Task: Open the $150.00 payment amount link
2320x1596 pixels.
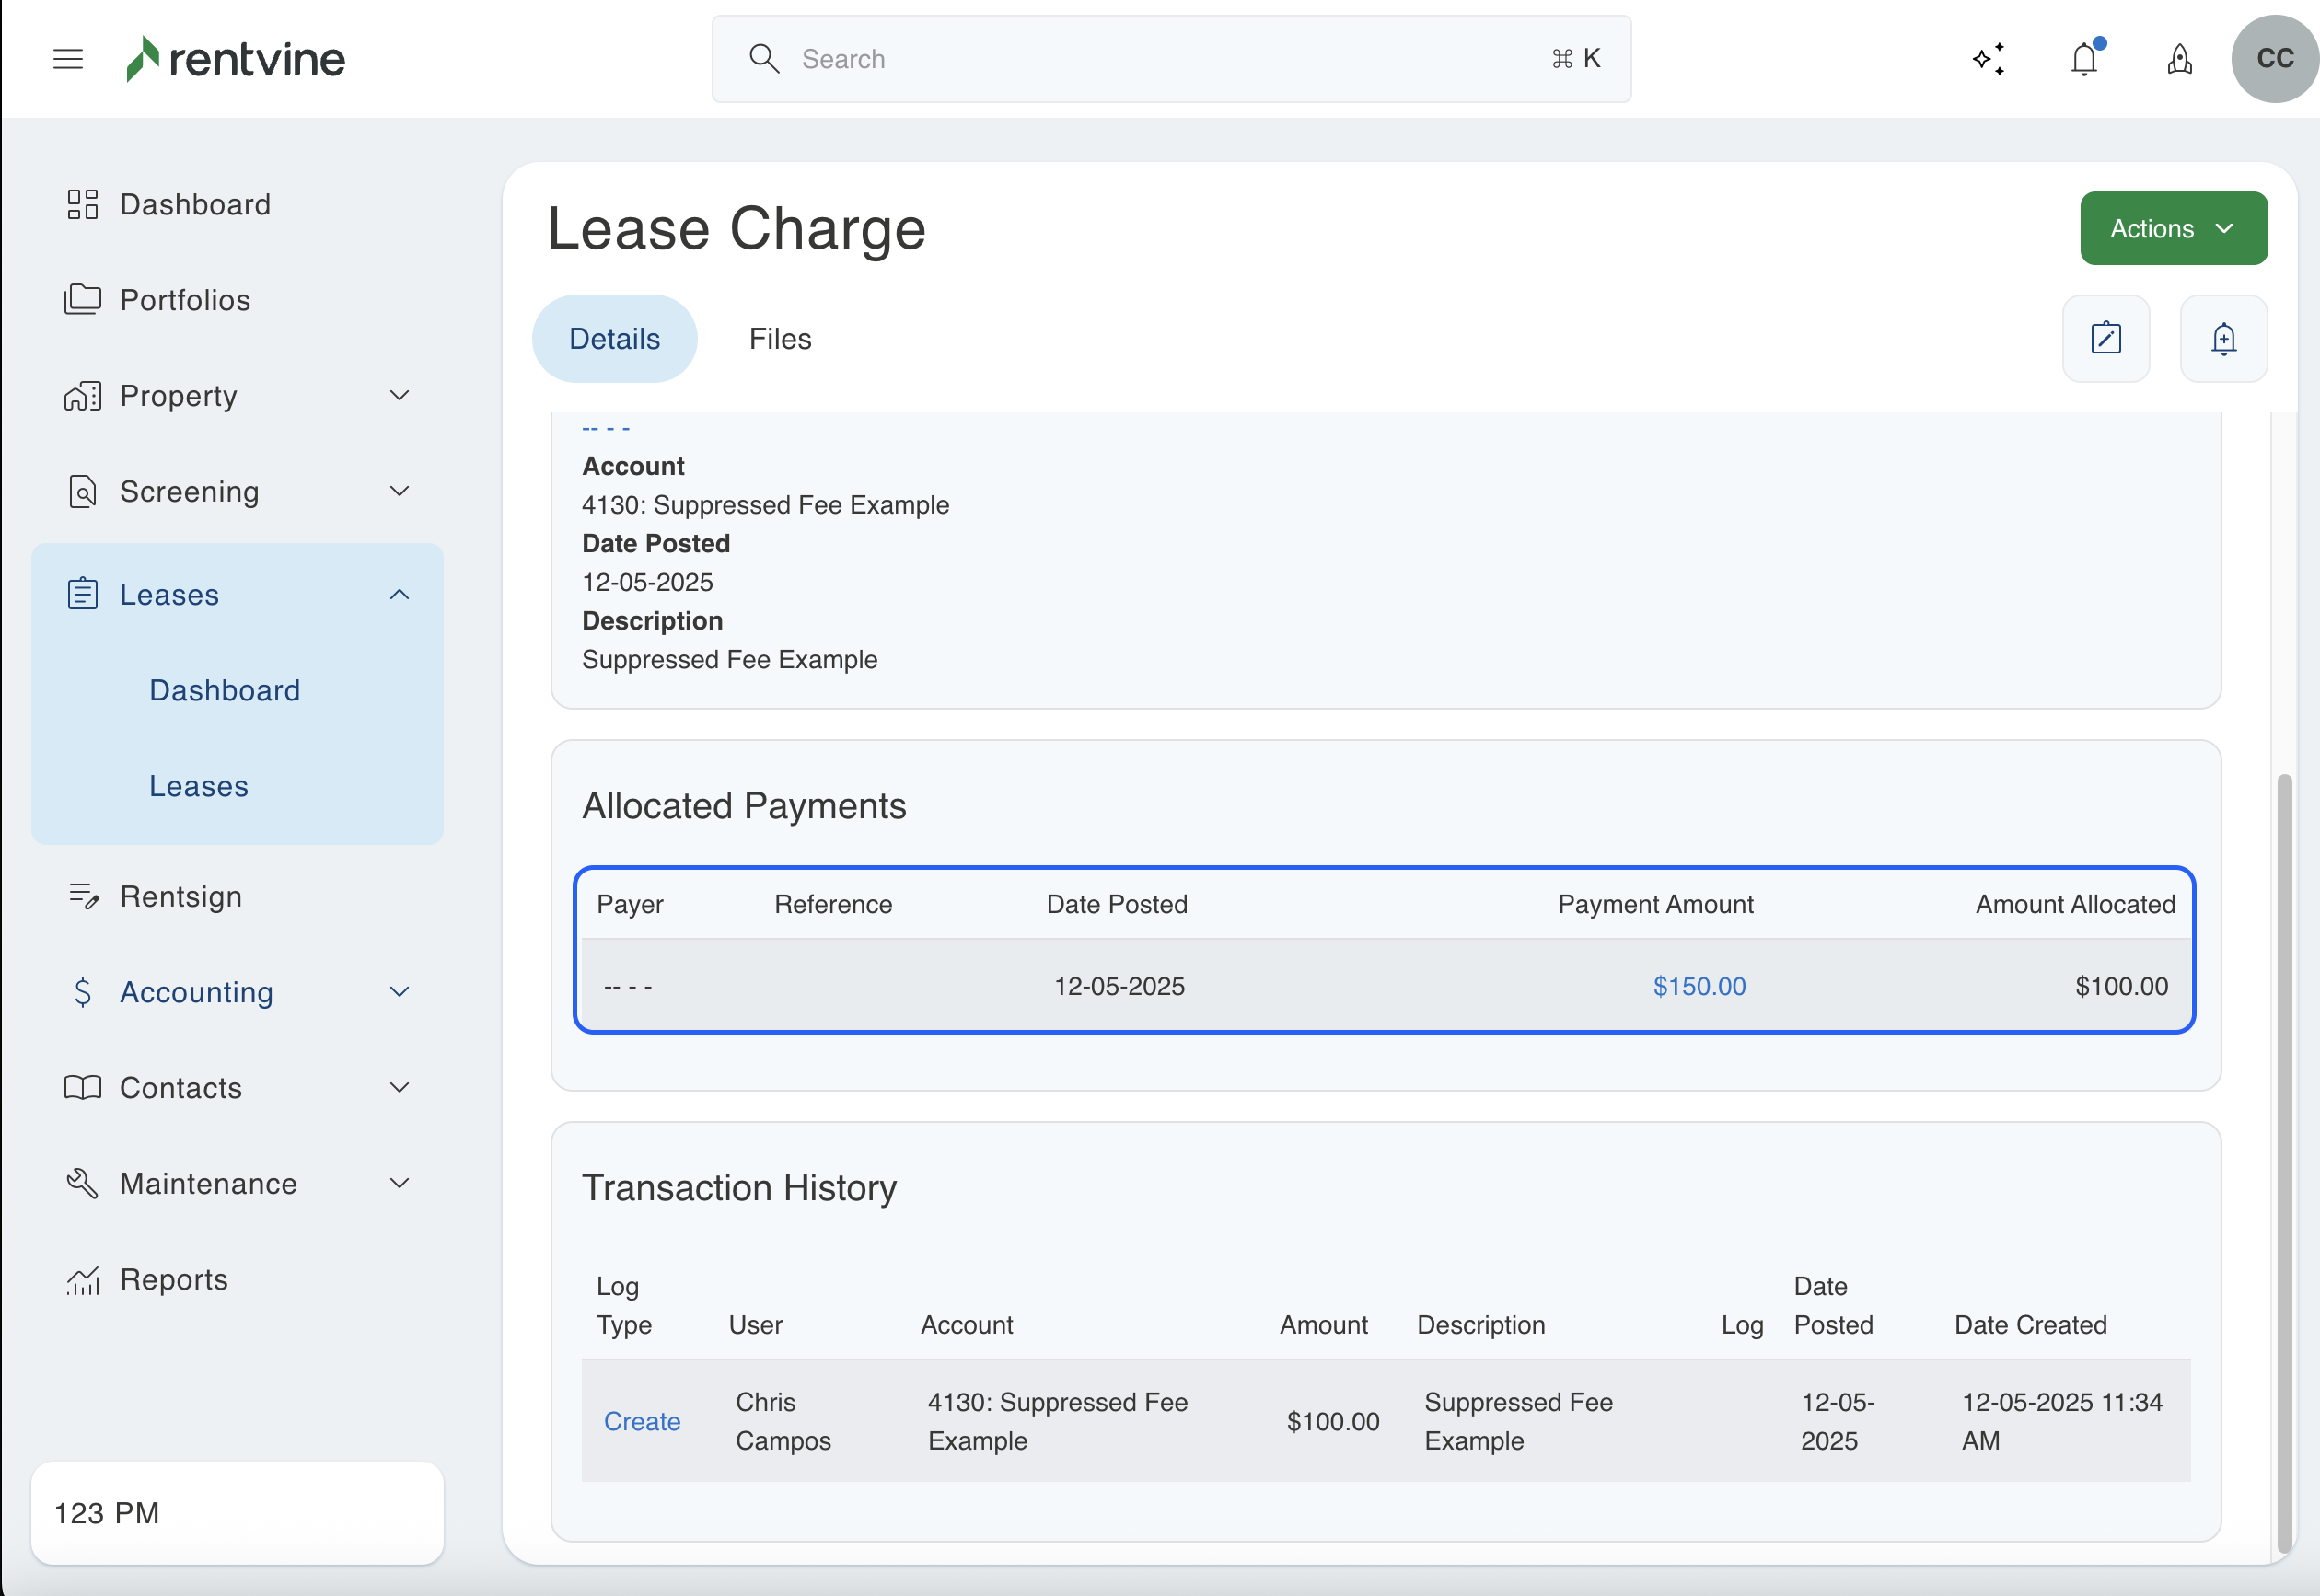Action: [1699, 986]
